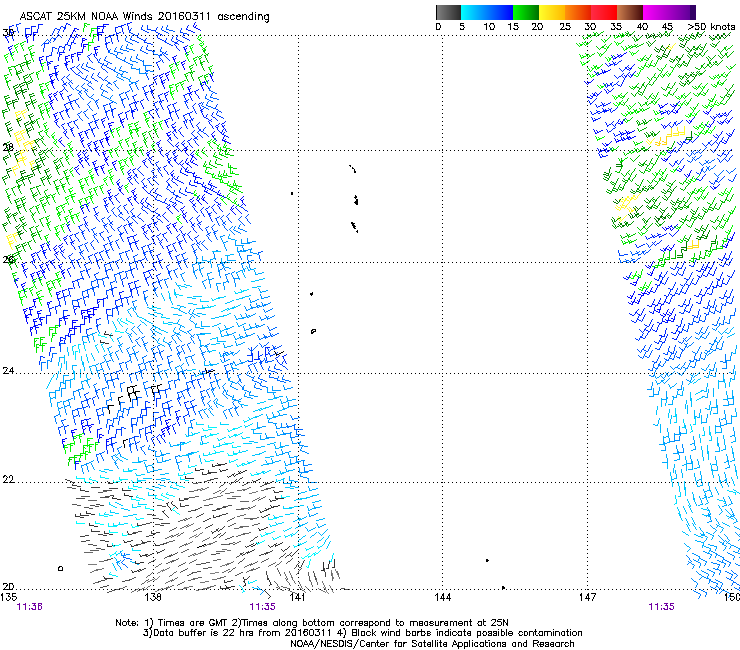Click the latitude label '24' on the left axis
This screenshot has width=740, height=650.
tap(8, 371)
